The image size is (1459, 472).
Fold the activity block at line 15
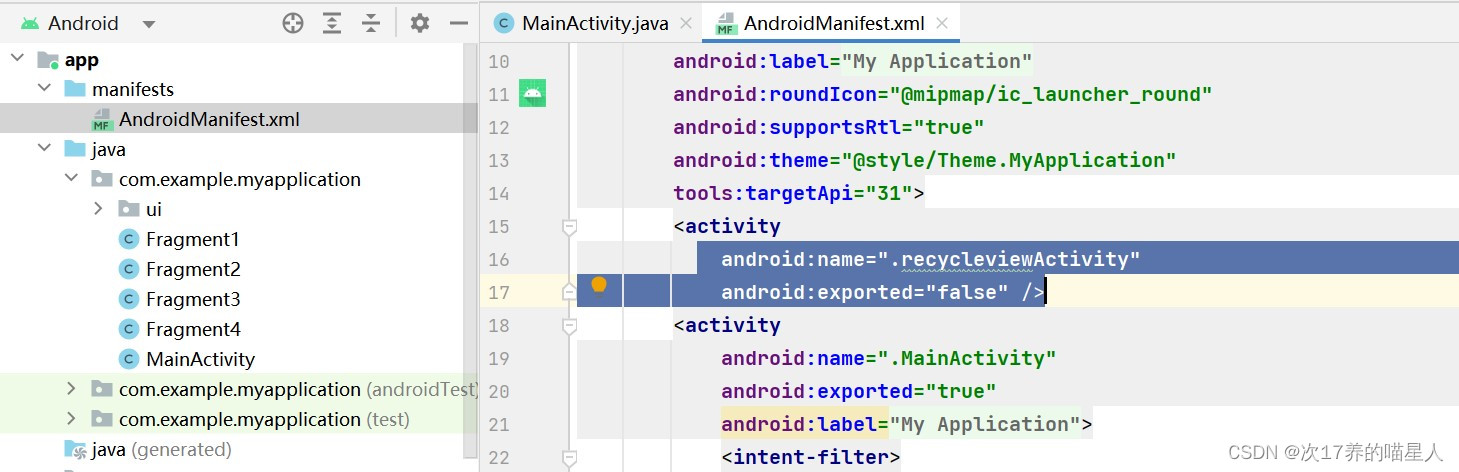[x=569, y=227]
